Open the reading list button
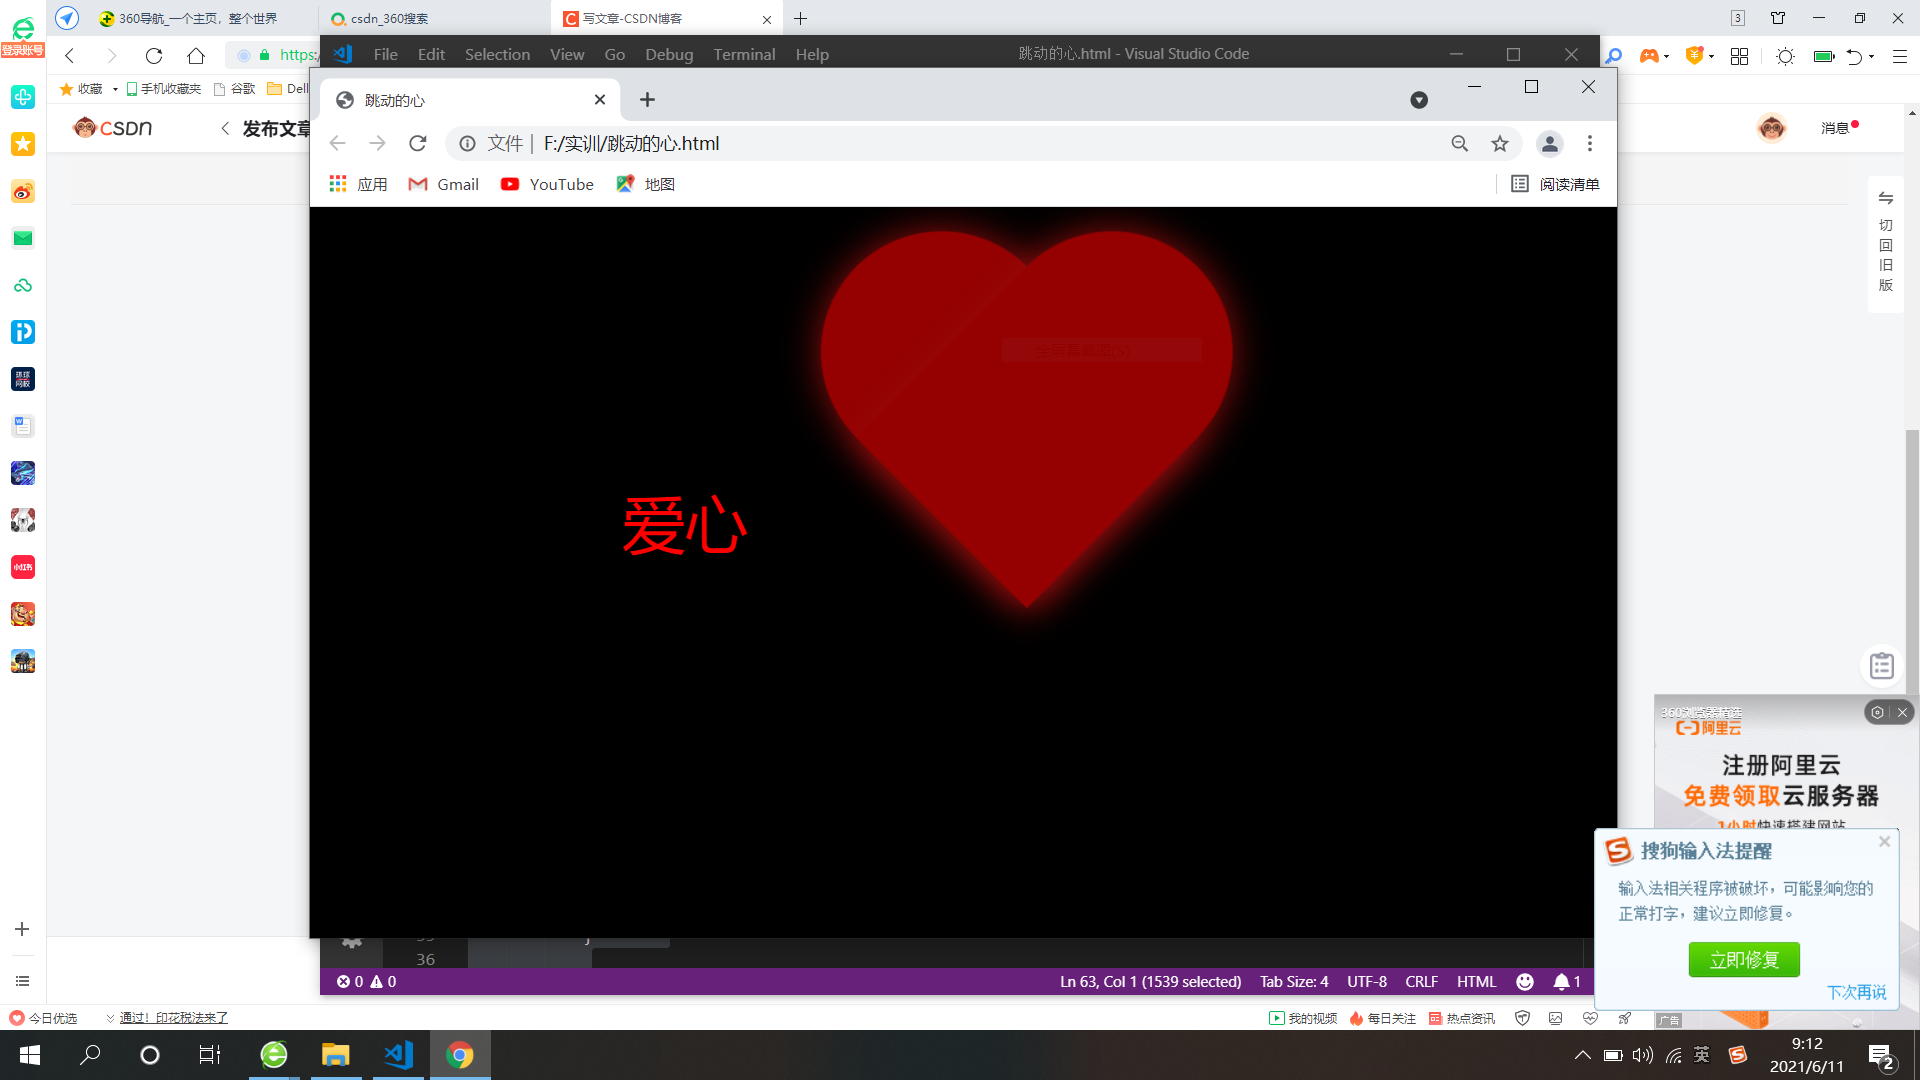This screenshot has width=1920, height=1080. [x=1555, y=184]
